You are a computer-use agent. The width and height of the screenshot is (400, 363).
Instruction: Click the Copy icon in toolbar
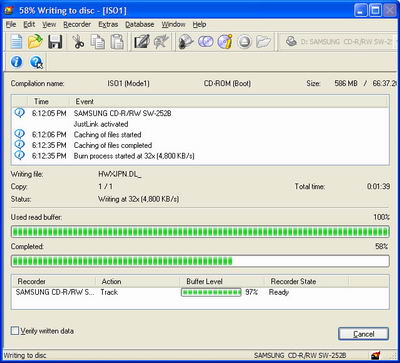(98, 42)
